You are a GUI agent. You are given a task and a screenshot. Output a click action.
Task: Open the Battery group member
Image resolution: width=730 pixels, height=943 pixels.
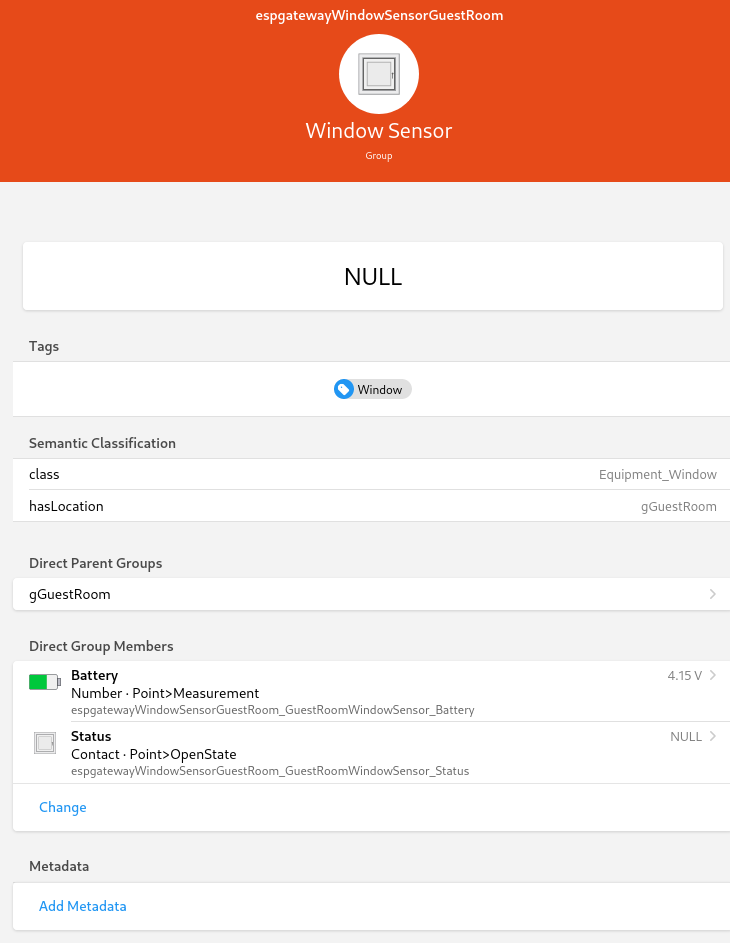point(371,692)
